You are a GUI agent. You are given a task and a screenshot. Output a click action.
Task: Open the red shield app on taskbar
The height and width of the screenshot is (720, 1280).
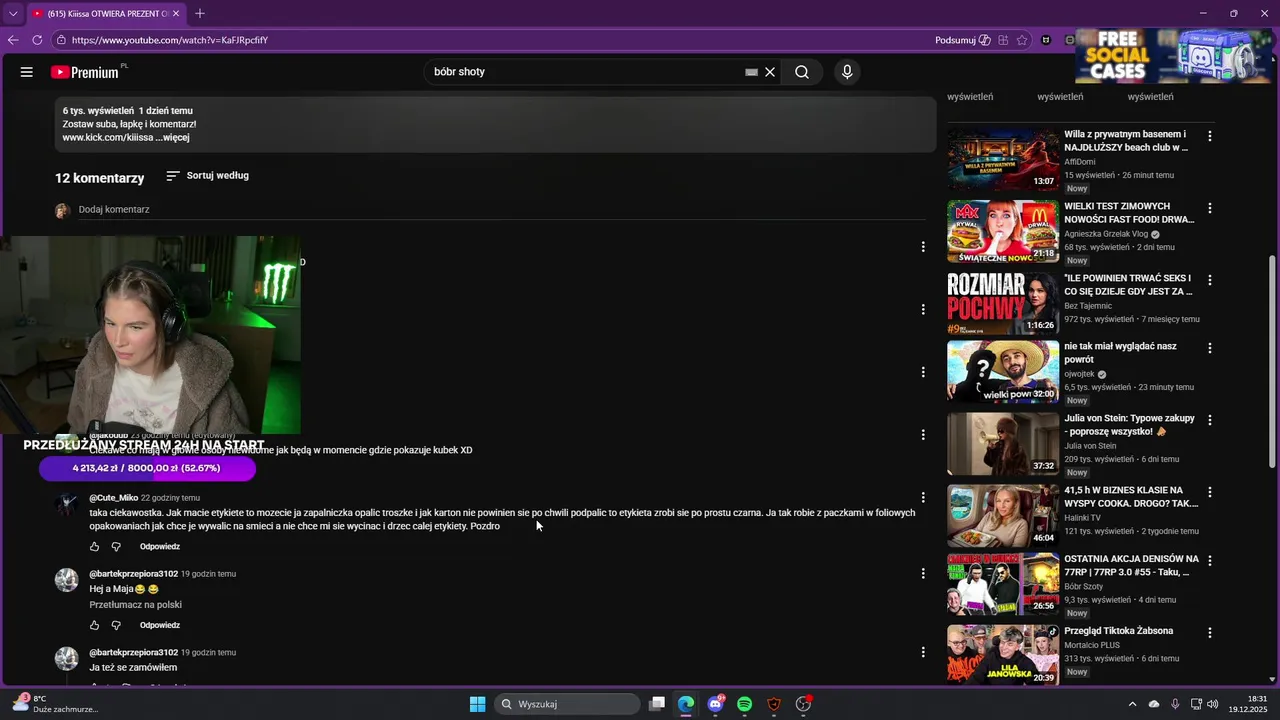(773, 704)
